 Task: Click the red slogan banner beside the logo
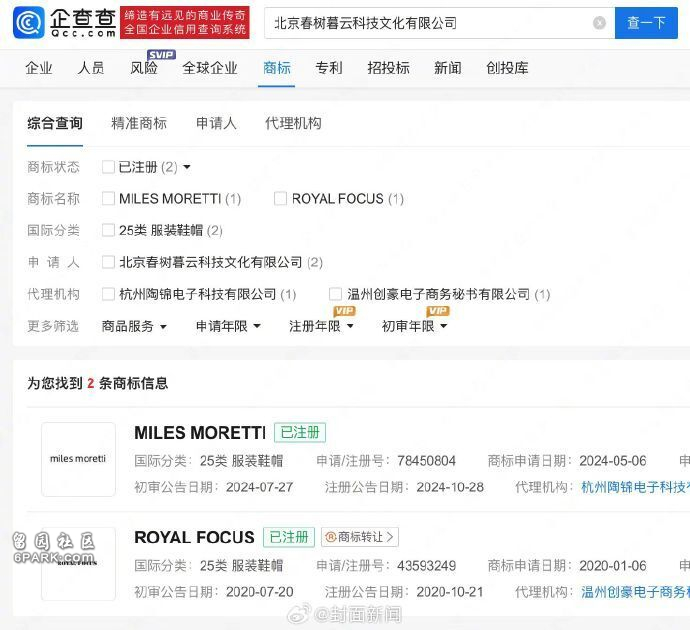coord(185,22)
